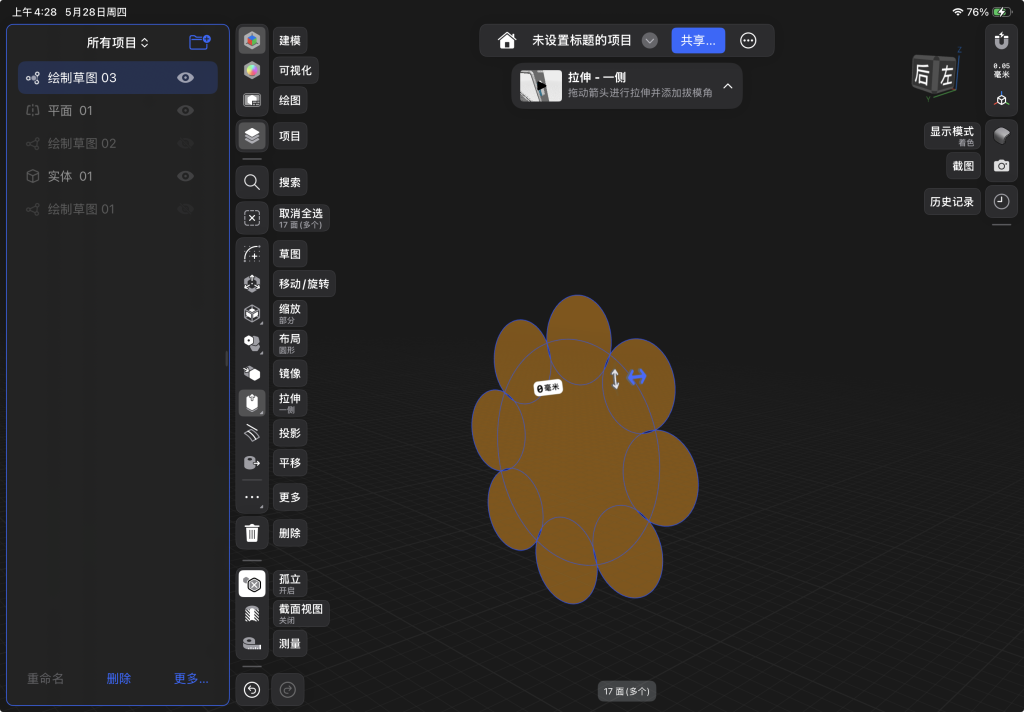Open the 更多 tools ellipsis icon
Viewport: 1024px width, 712px height.
click(252, 497)
